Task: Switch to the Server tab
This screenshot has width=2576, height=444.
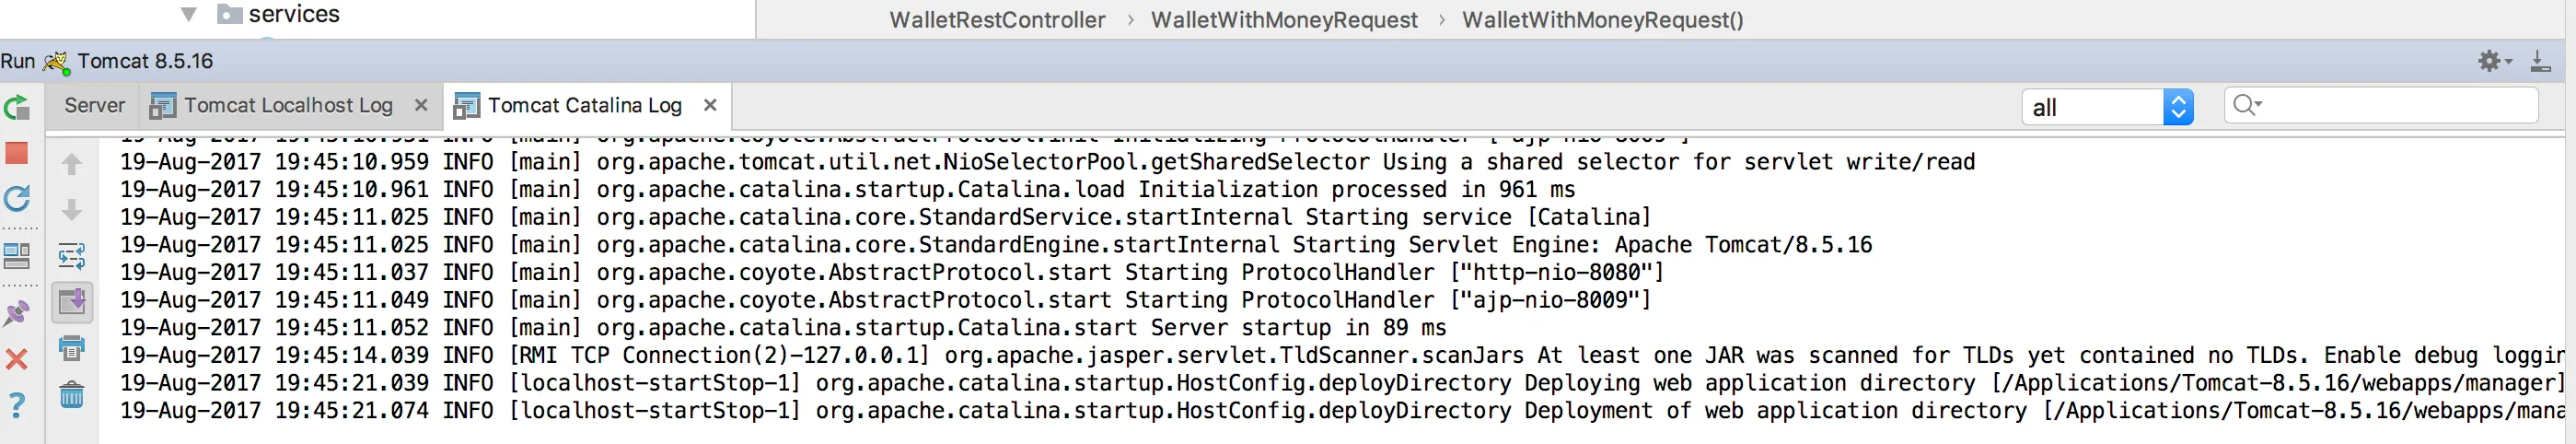Action: pyautogui.click(x=94, y=105)
